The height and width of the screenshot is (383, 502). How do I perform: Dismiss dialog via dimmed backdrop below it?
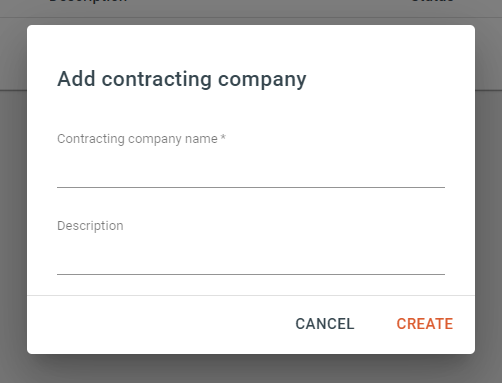tap(251, 369)
